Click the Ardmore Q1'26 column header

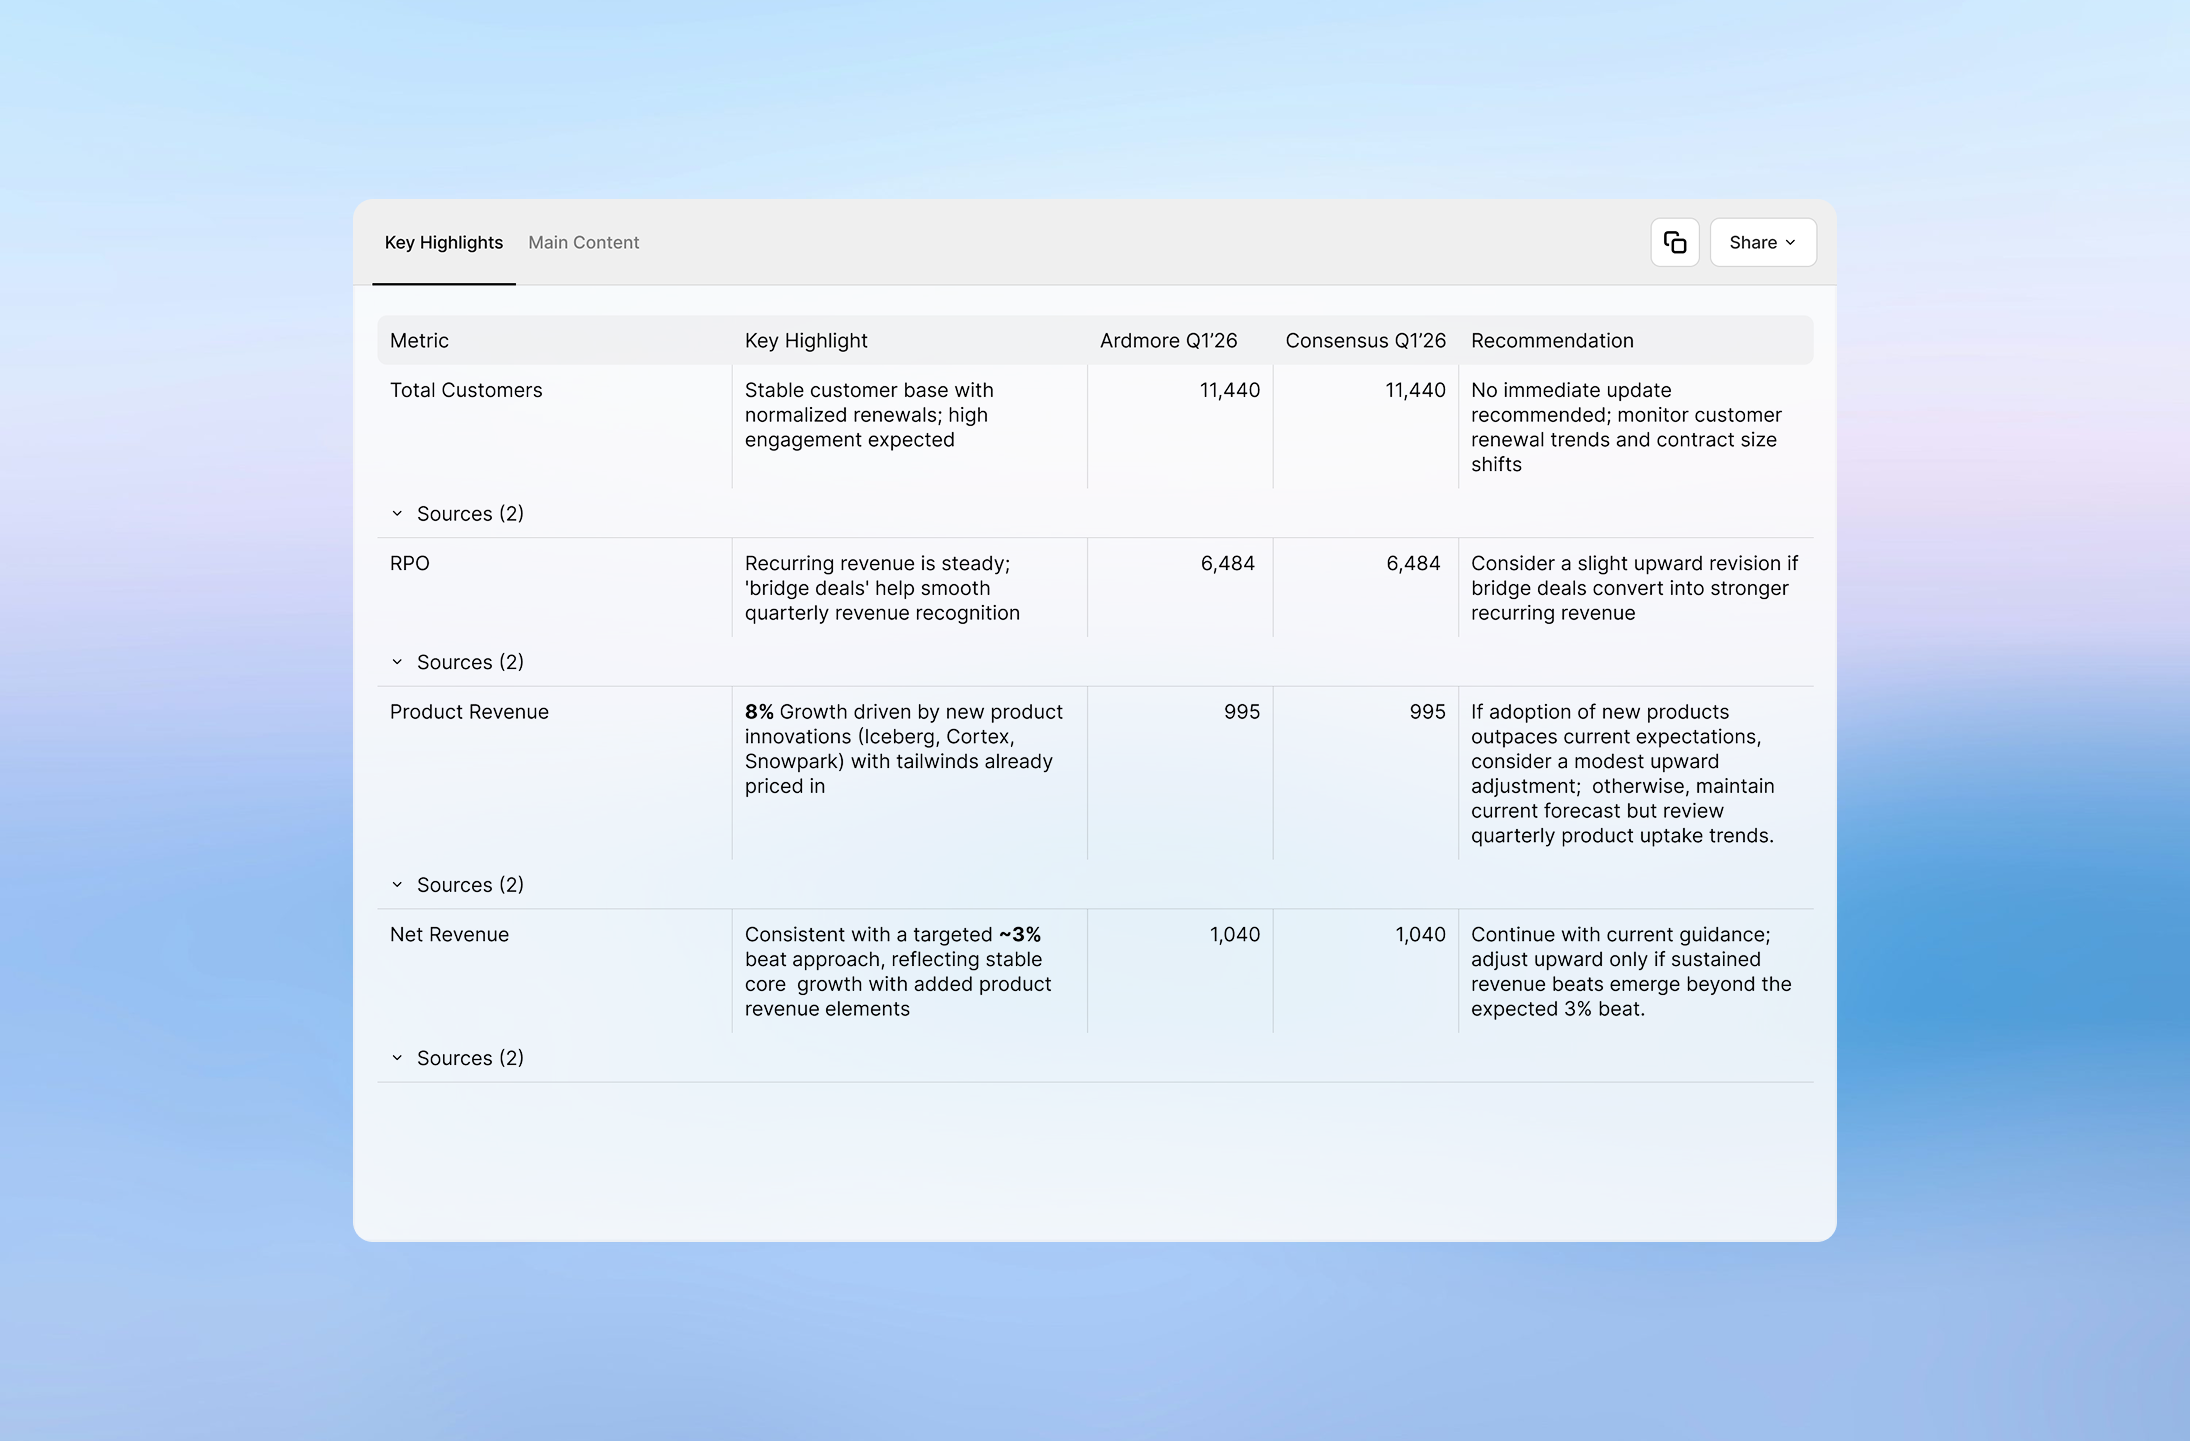pos(1168,340)
